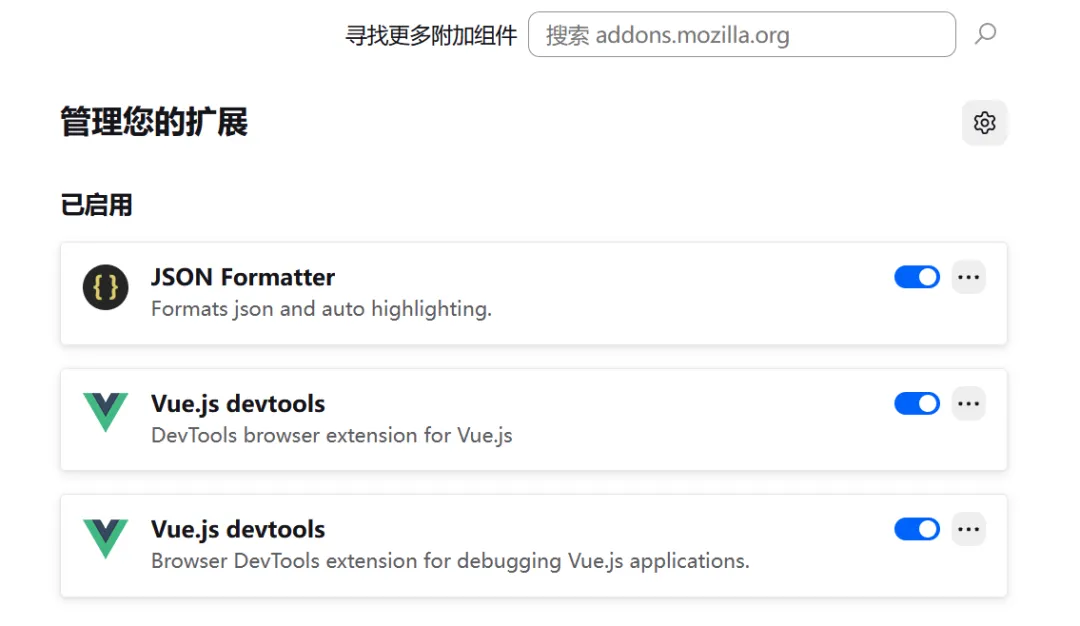Select the Vue.js devtools title in the last card
This screenshot has height=626, width=1080.
pyautogui.click(x=238, y=529)
